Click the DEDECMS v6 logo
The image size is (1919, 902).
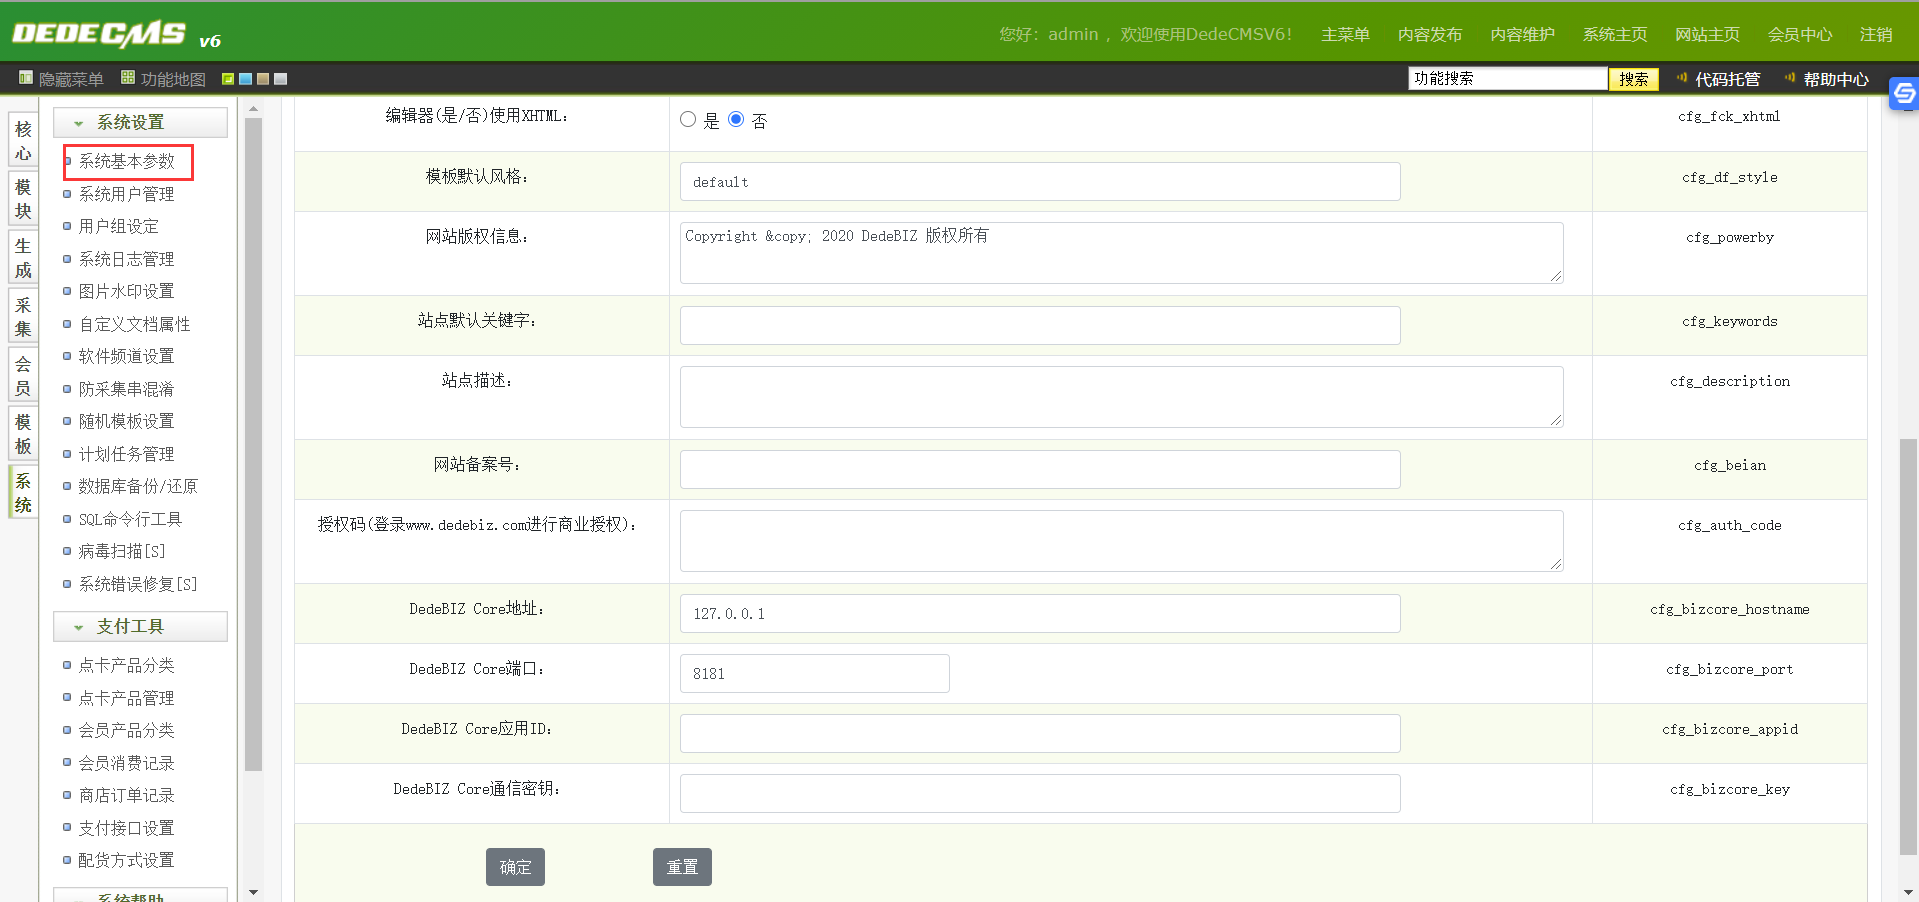coord(116,35)
